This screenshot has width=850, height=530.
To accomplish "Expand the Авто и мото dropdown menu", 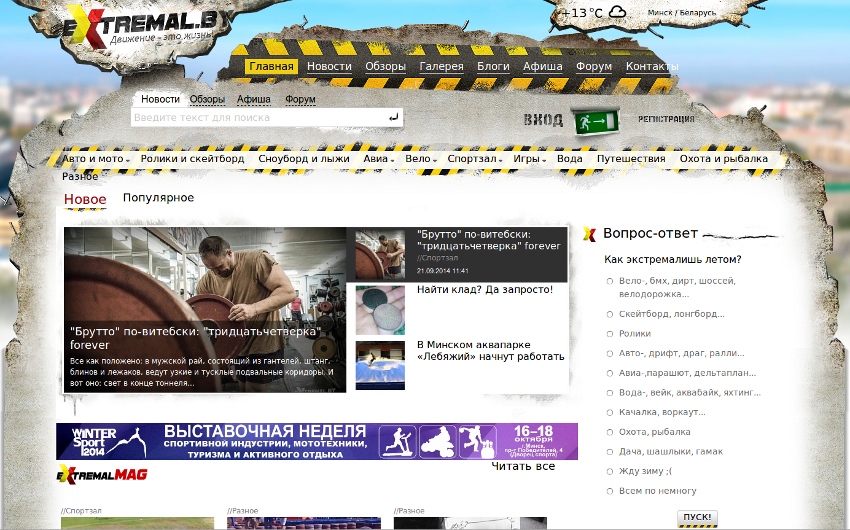I will pyautogui.click(x=97, y=159).
